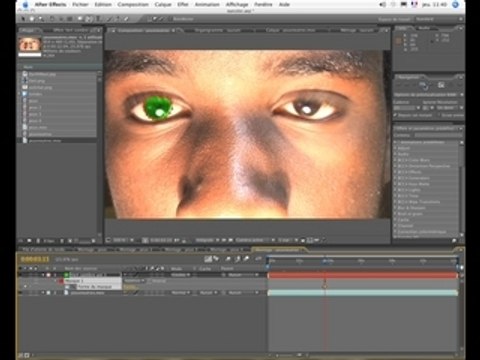The image size is (480, 360).
Task: Expand the BCC Lights effects category
Action: tap(395, 190)
